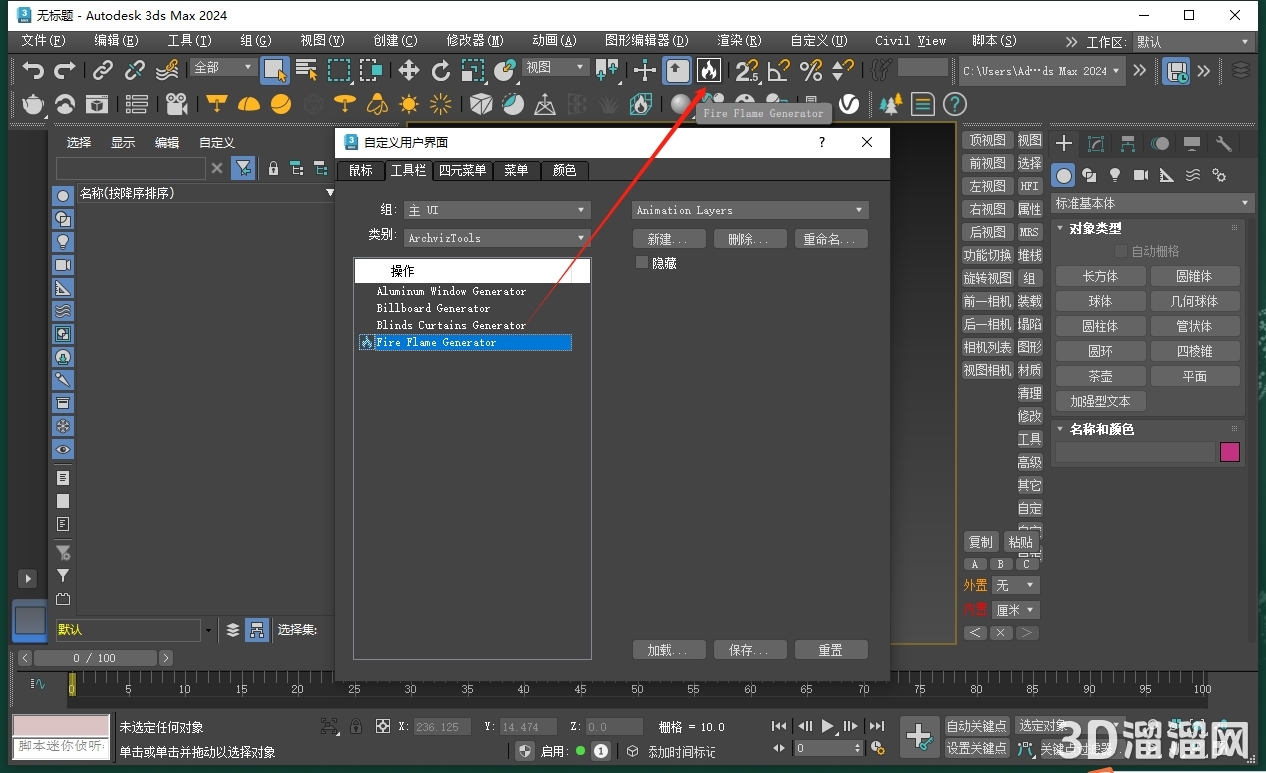This screenshot has width=1266, height=773.
Task: Toggle cameras display filter in scene explorer
Action: [x=63, y=265]
